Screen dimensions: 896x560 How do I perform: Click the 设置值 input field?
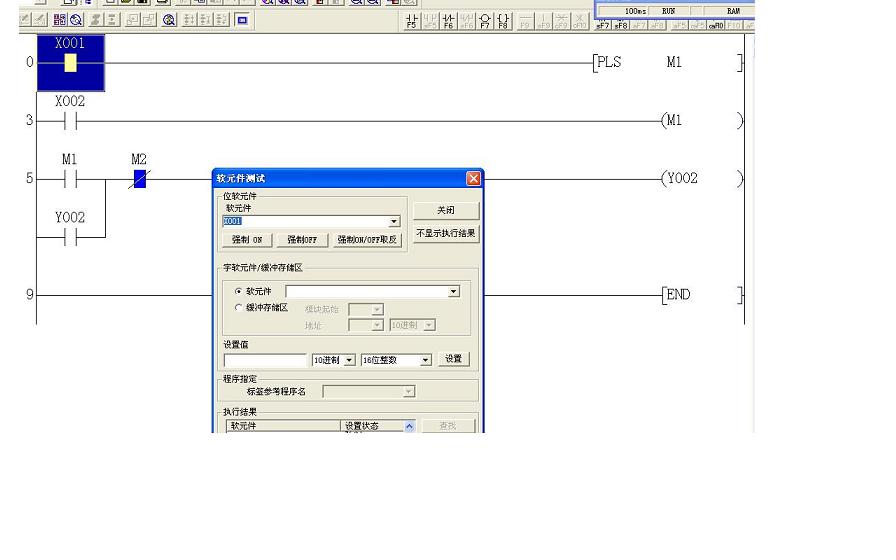(x=265, y=360)
